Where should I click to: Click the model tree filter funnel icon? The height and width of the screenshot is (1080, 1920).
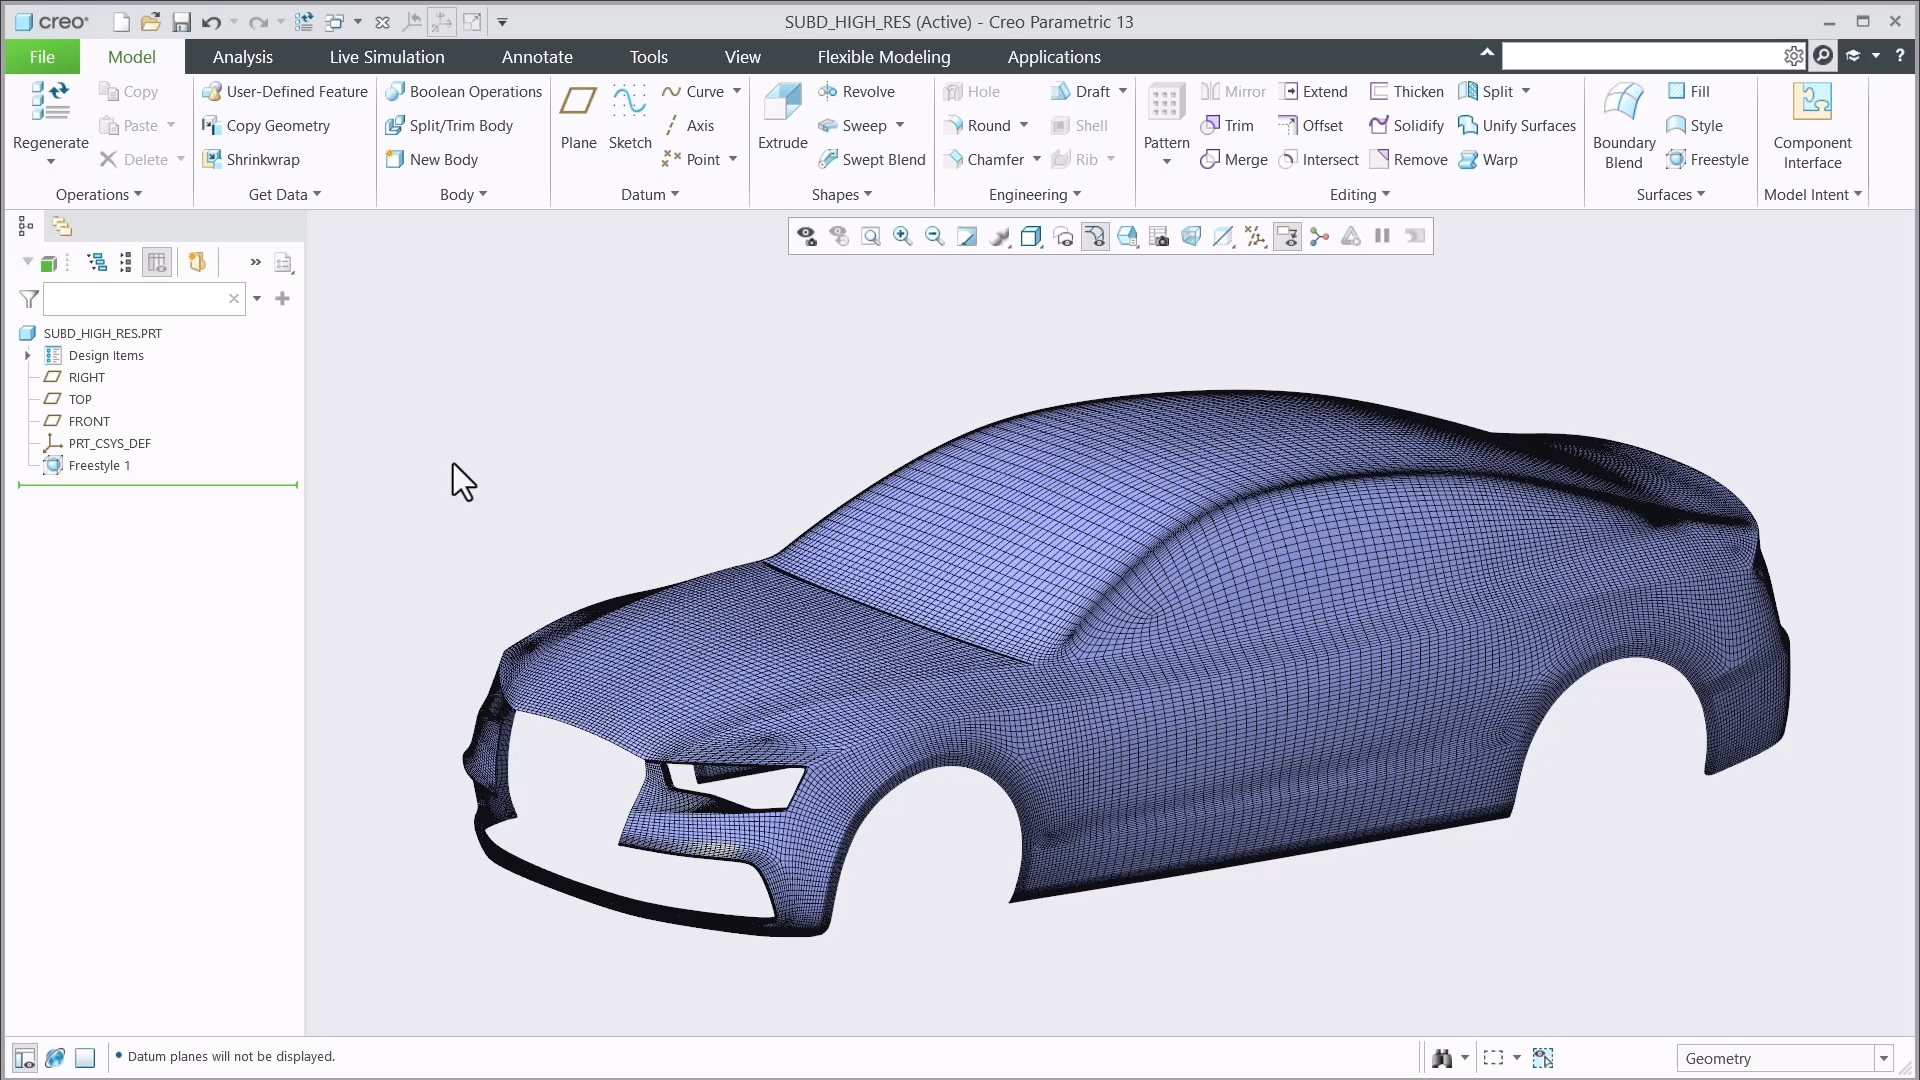pos(29,299)
